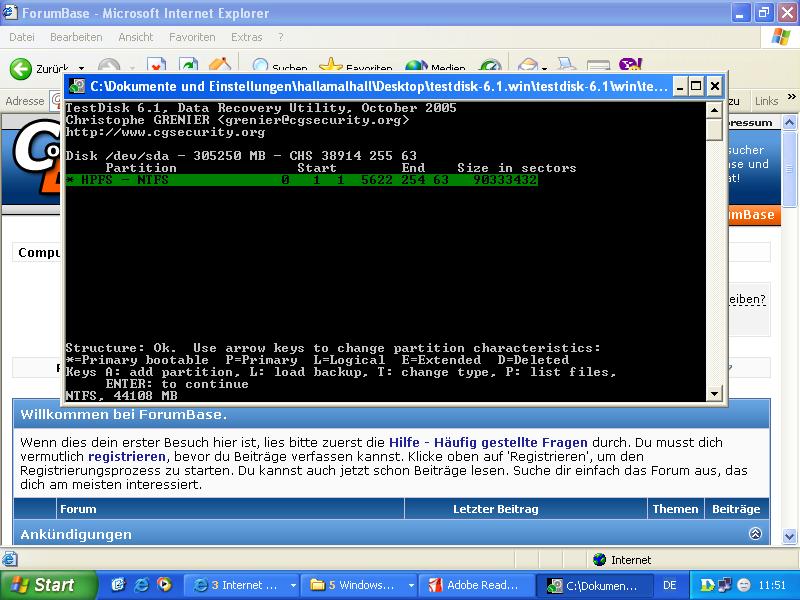The height and width of the screenshot is (600, 800).
Task: Open the Windows Start menu
Action: (48, 585)
